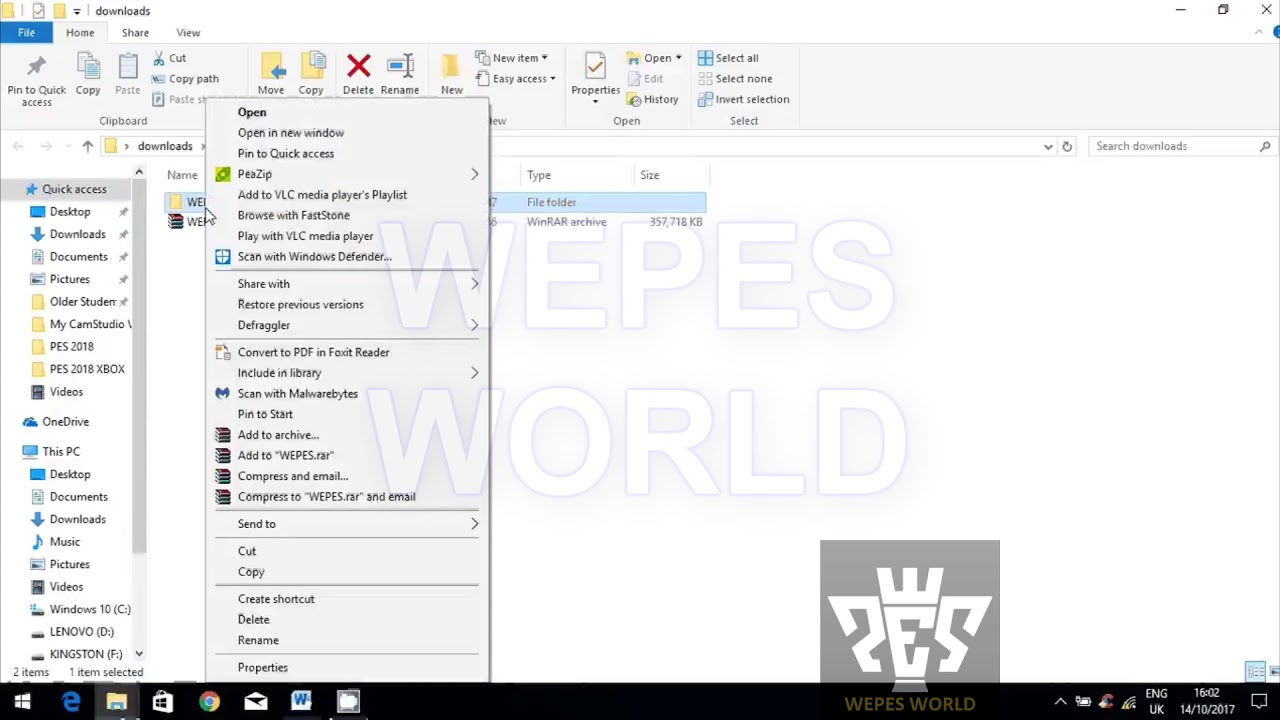
Task: Open the New item dropdown
Action: pyautogui.click(x=511, y=58)
